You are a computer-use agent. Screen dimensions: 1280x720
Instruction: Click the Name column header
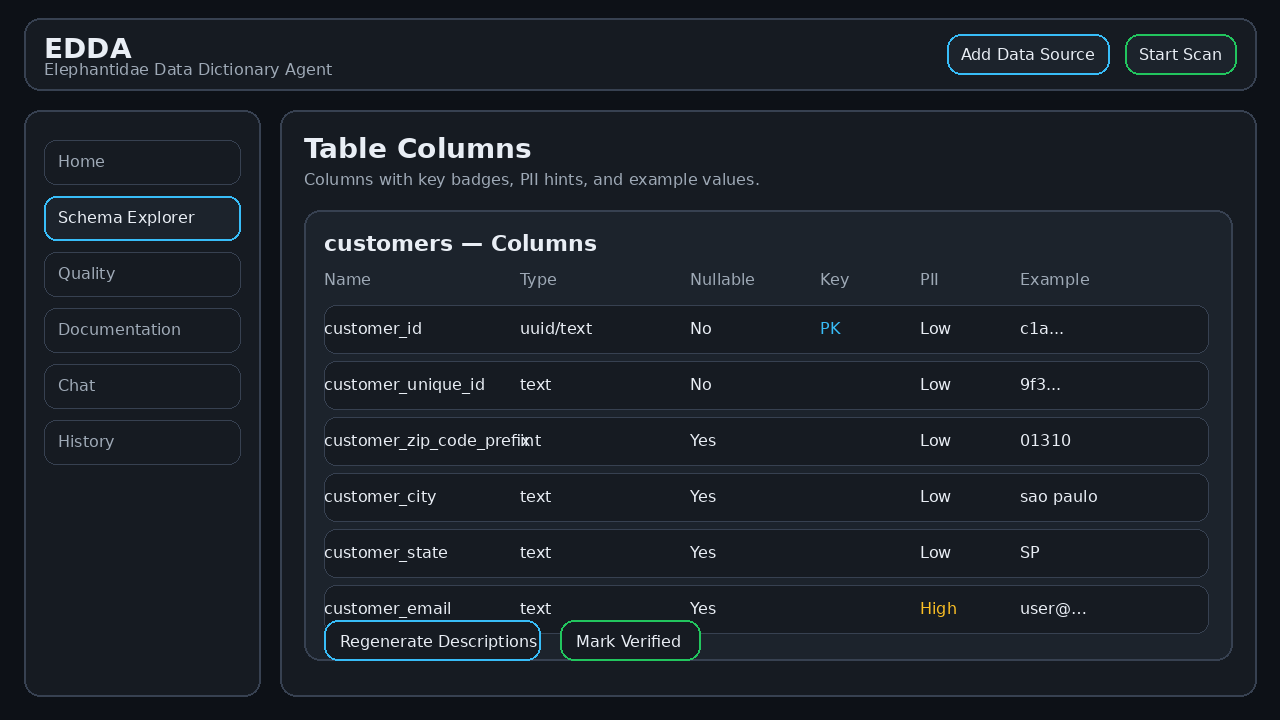click(347, 280)
